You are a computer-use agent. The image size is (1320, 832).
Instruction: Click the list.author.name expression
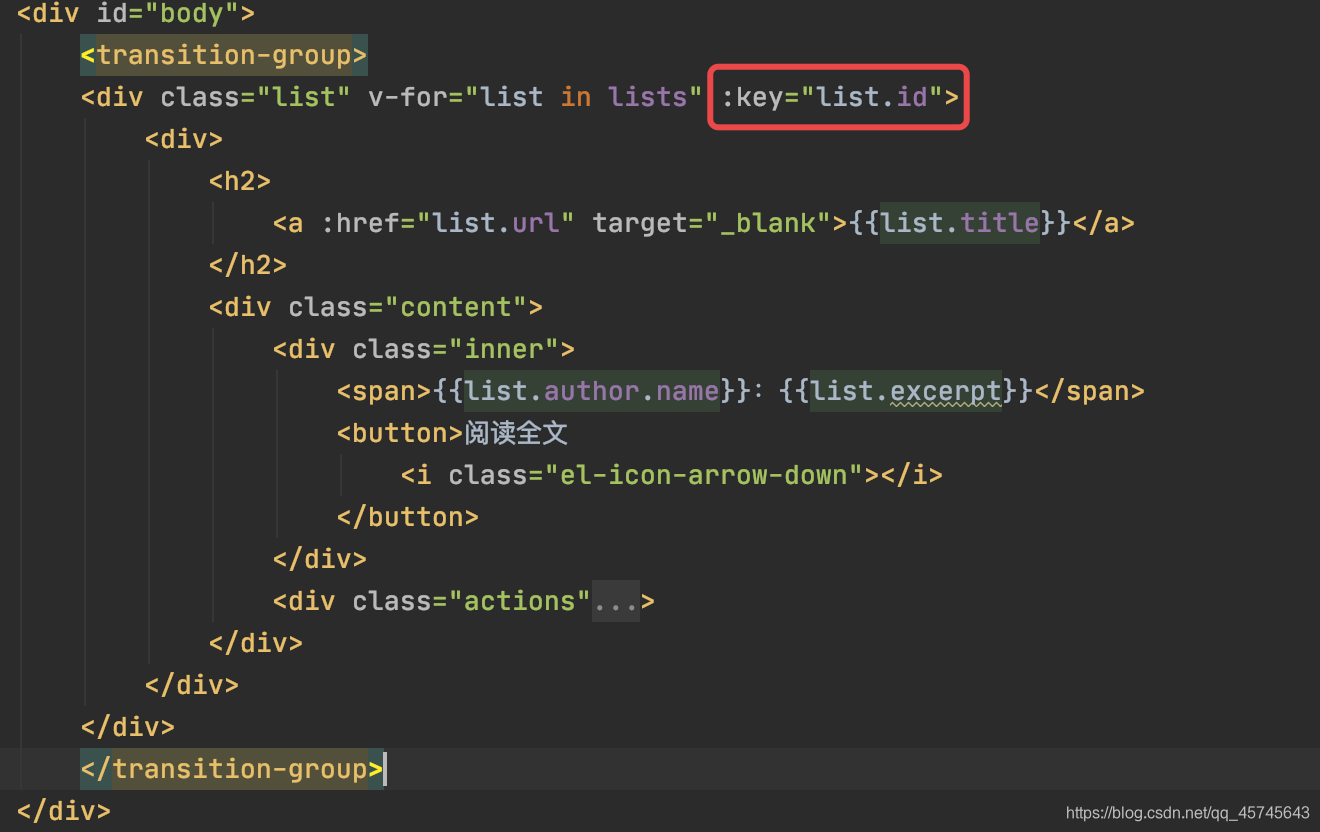[592, 391]
